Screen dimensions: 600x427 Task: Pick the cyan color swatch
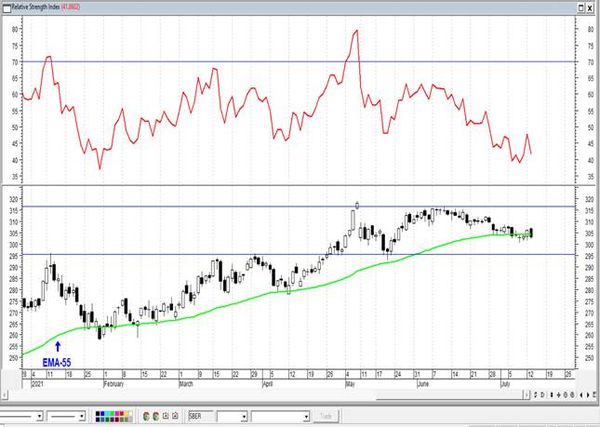tap(107, 414)
